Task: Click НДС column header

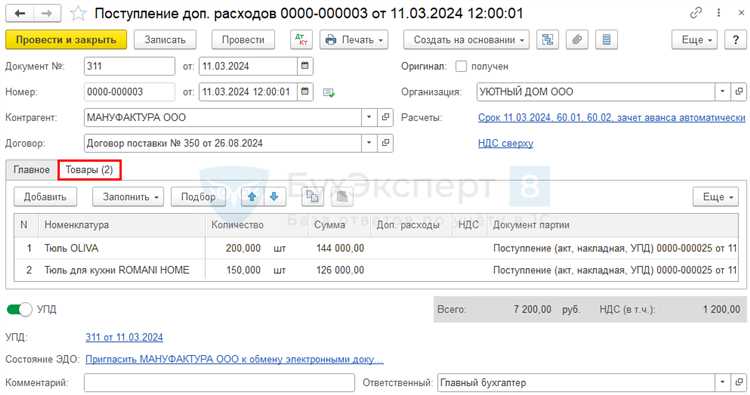Action: tap(468, 224)
